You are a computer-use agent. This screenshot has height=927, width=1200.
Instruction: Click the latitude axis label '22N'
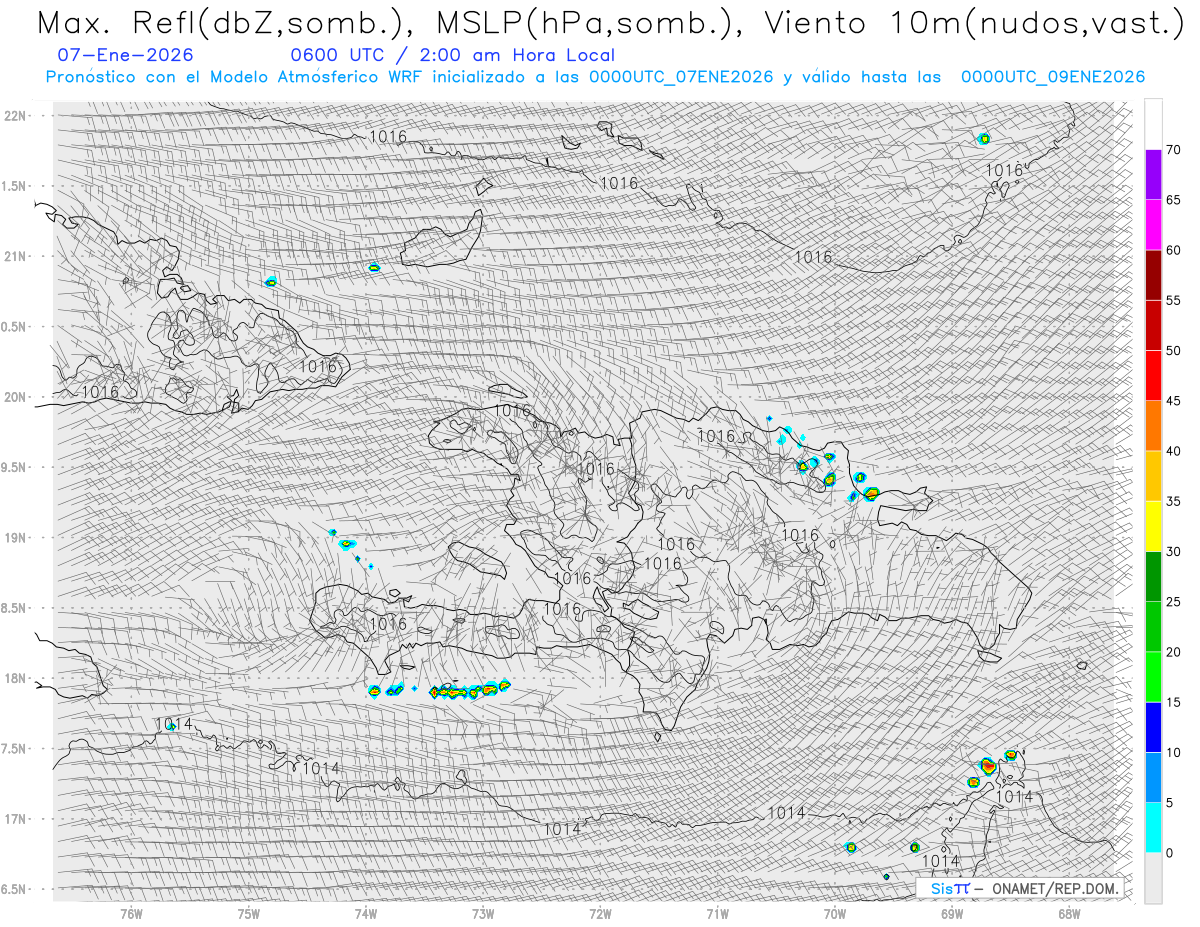pyautogui.click(x=14, y=115)
